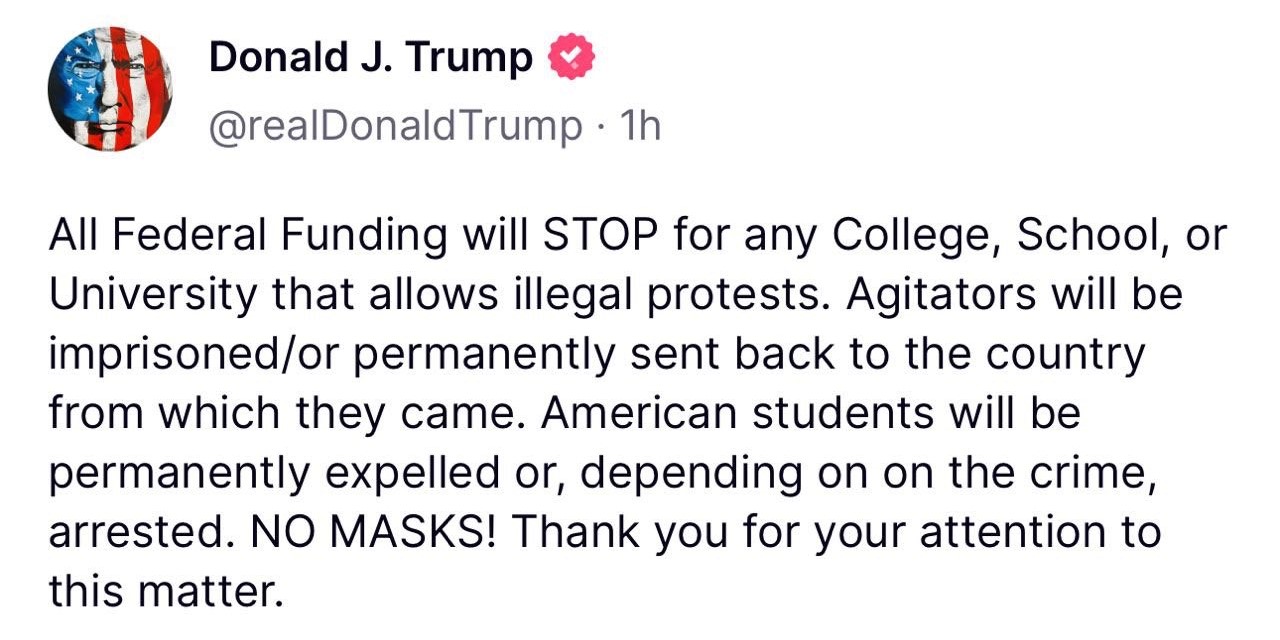
Task: Click the words "All Federal Funding"
Action: click(x=248, y=236)
